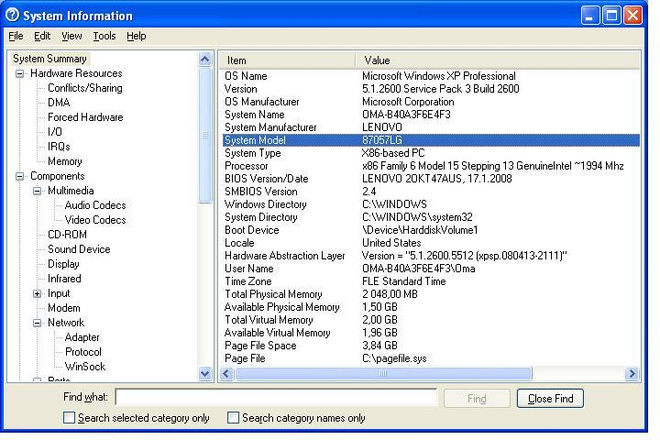660x440 pixels.
Task: Open the Edit menu
Action: point(42,36)
